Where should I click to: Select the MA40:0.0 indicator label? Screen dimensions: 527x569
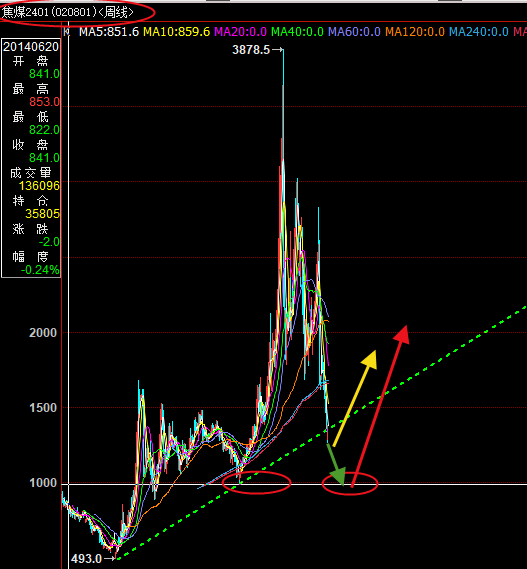click(297, 32)
